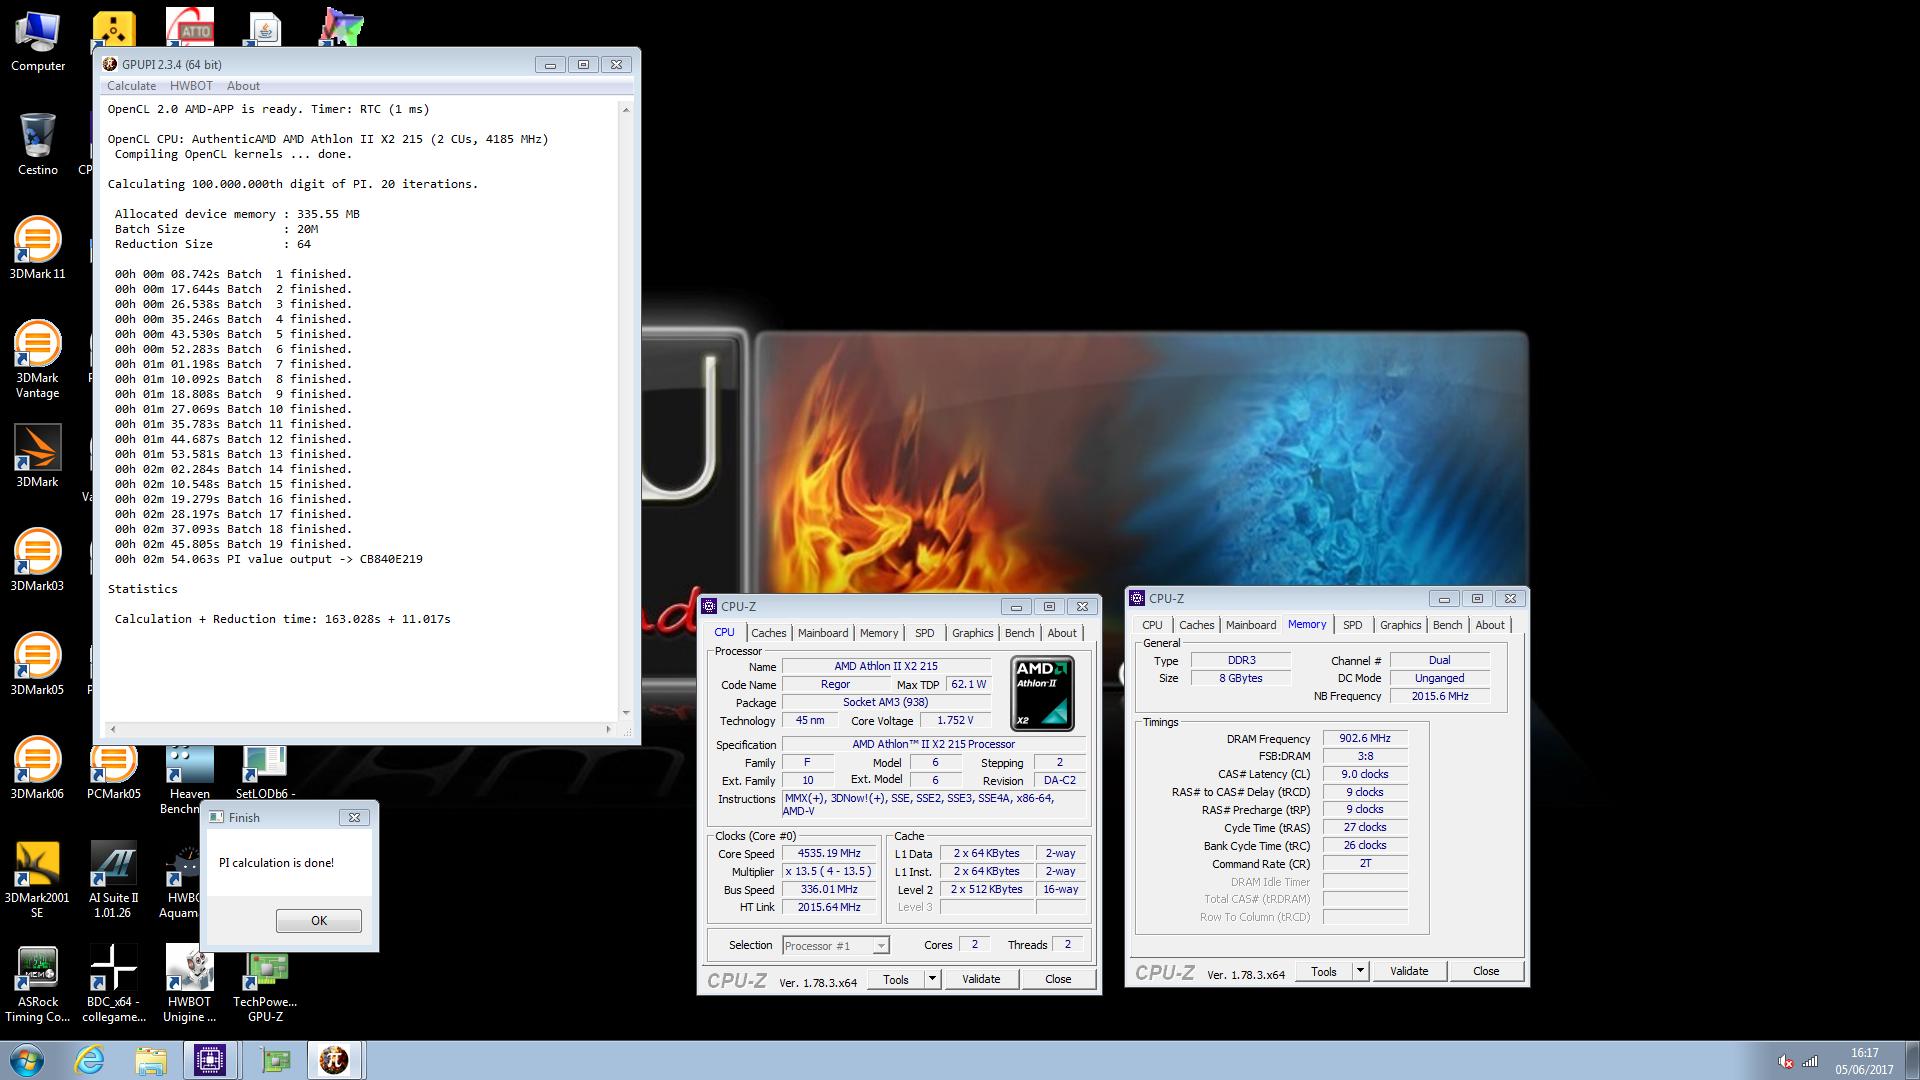The width and height of the screenshot is (1920, 1080).
Task: Click OK in the Finish dialog
Action: pos(318,921)
